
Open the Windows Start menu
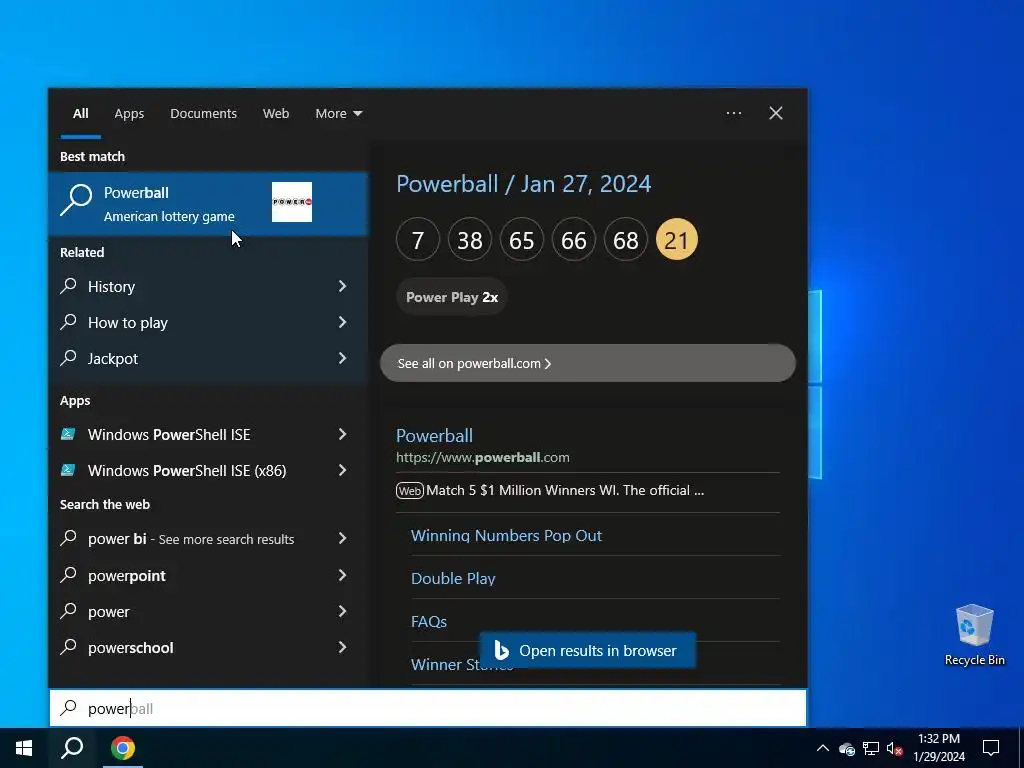coord(24,748)
